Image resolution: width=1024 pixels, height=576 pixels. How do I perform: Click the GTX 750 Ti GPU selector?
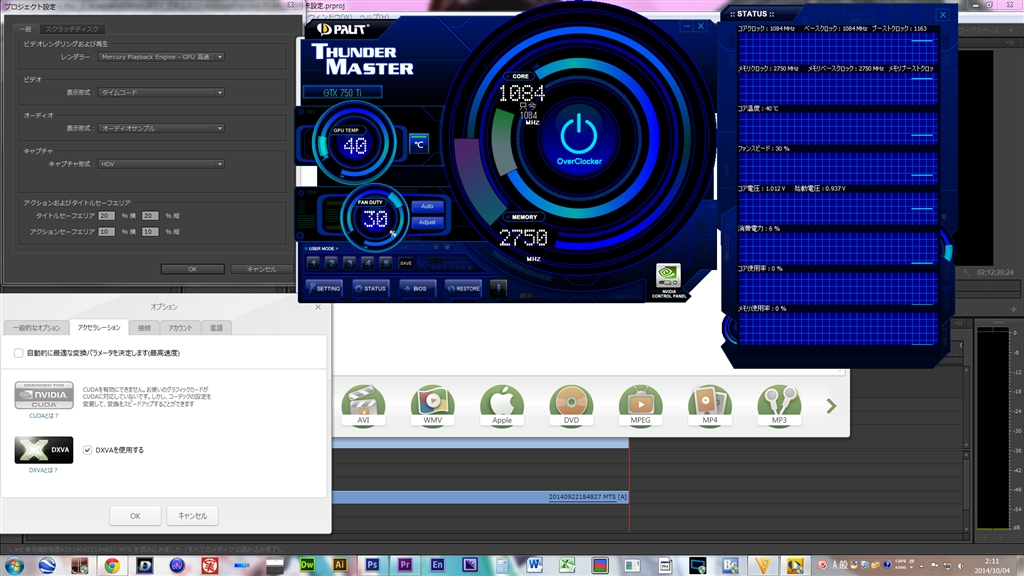(342, 93)
